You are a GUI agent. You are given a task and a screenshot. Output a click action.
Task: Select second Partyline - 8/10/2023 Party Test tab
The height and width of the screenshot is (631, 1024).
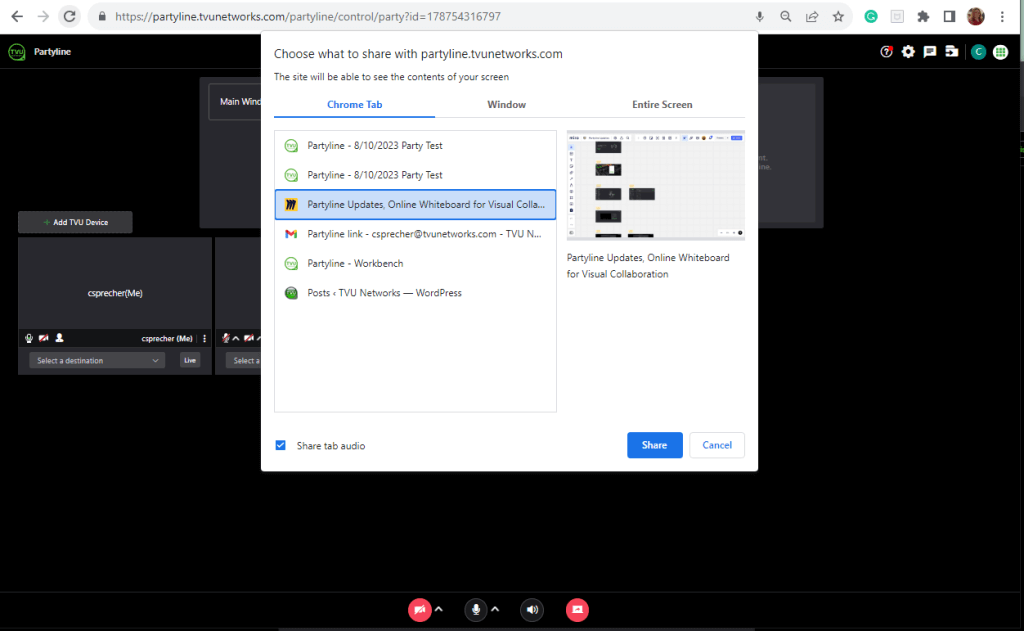coord(415,175)
